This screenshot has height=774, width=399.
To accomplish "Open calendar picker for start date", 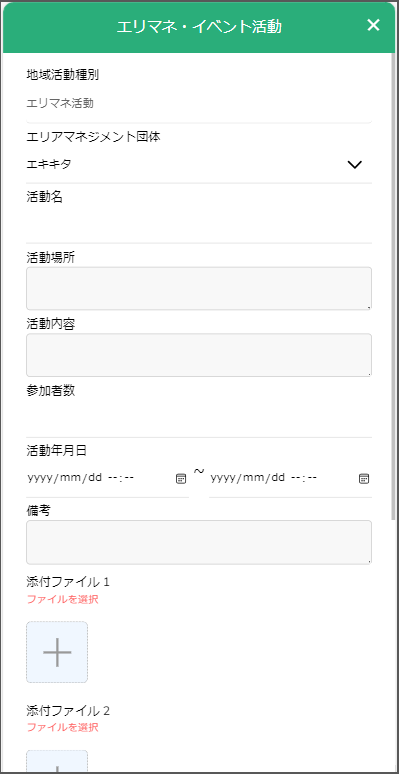I will coord(181,478).
